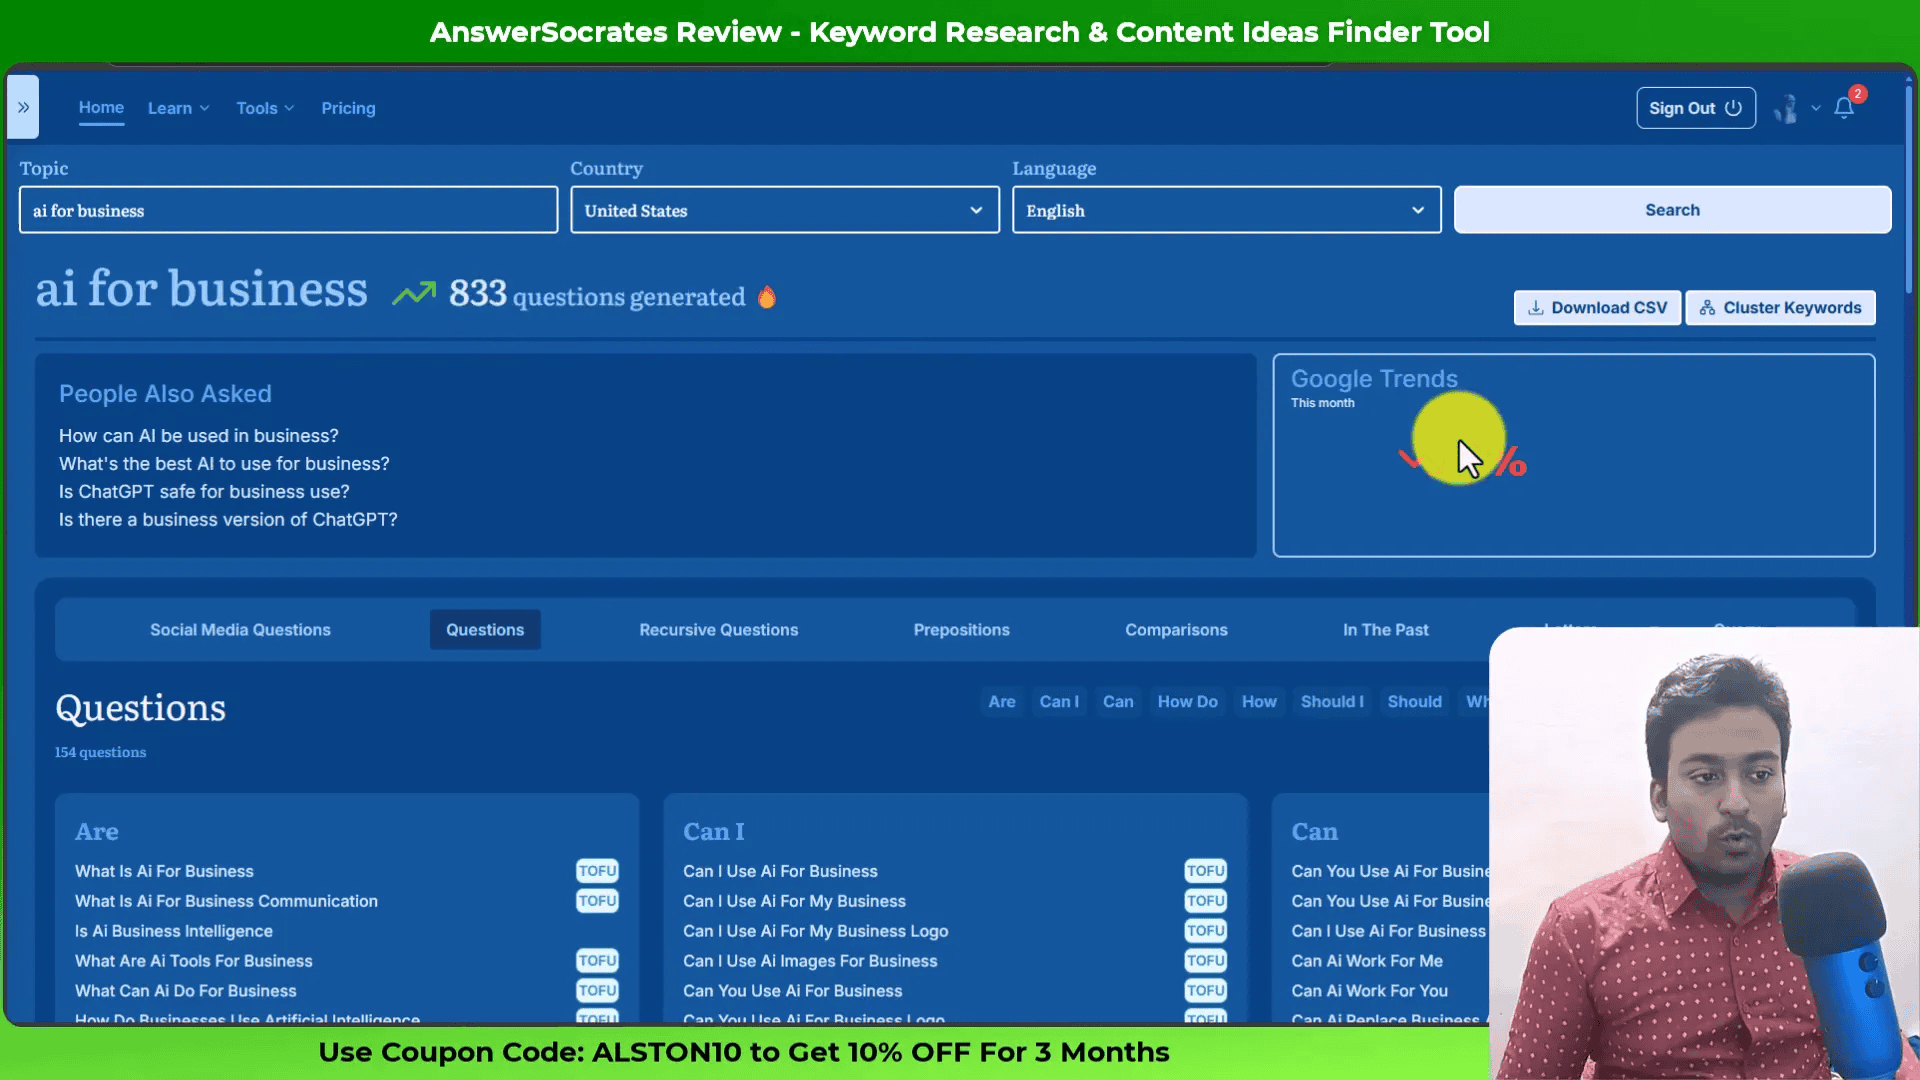Click TOFU badge for Can I Use Ai For Business
Image resolution: width=1920 pixels, height=1080 pixels.
[x=1206, y=871]
